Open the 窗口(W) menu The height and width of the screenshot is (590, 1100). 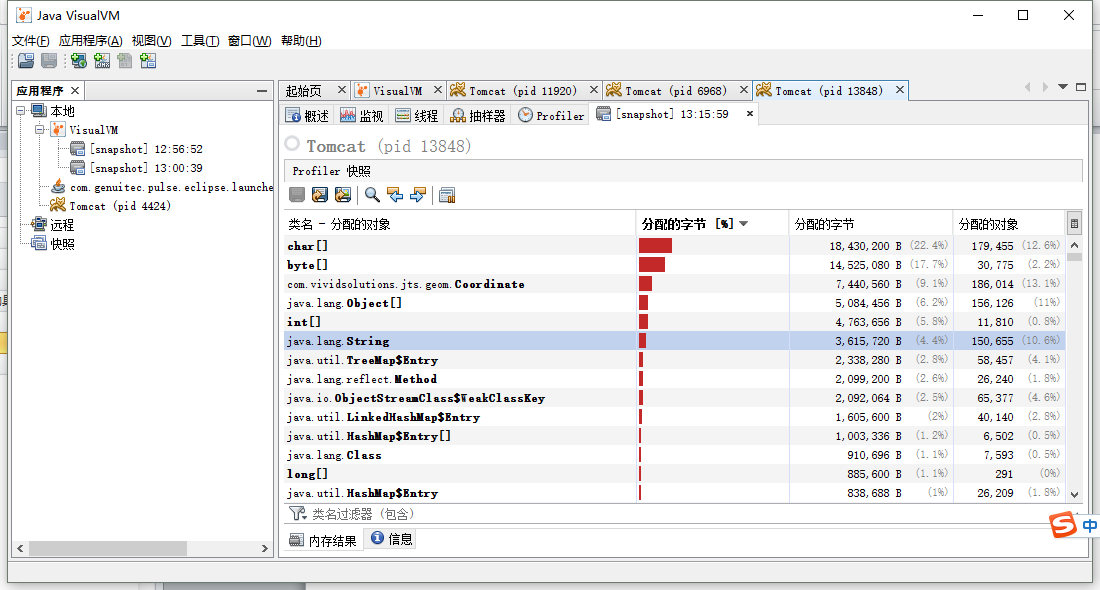250,41
